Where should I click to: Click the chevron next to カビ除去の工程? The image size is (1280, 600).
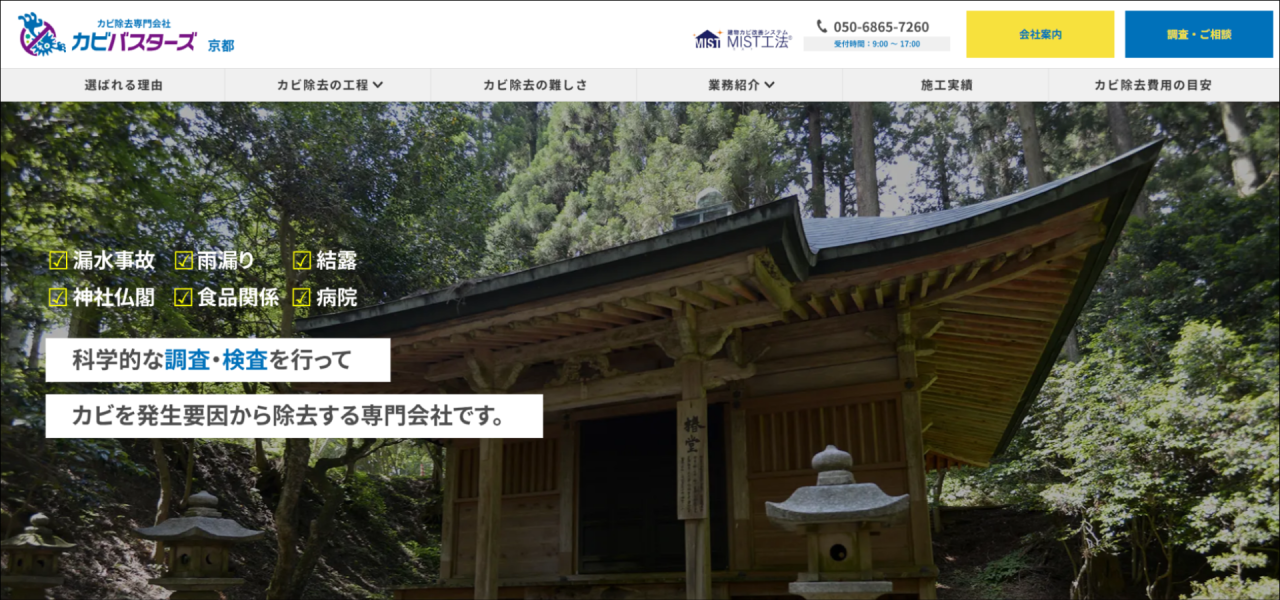pyautogui.click(x=379, y=86)
